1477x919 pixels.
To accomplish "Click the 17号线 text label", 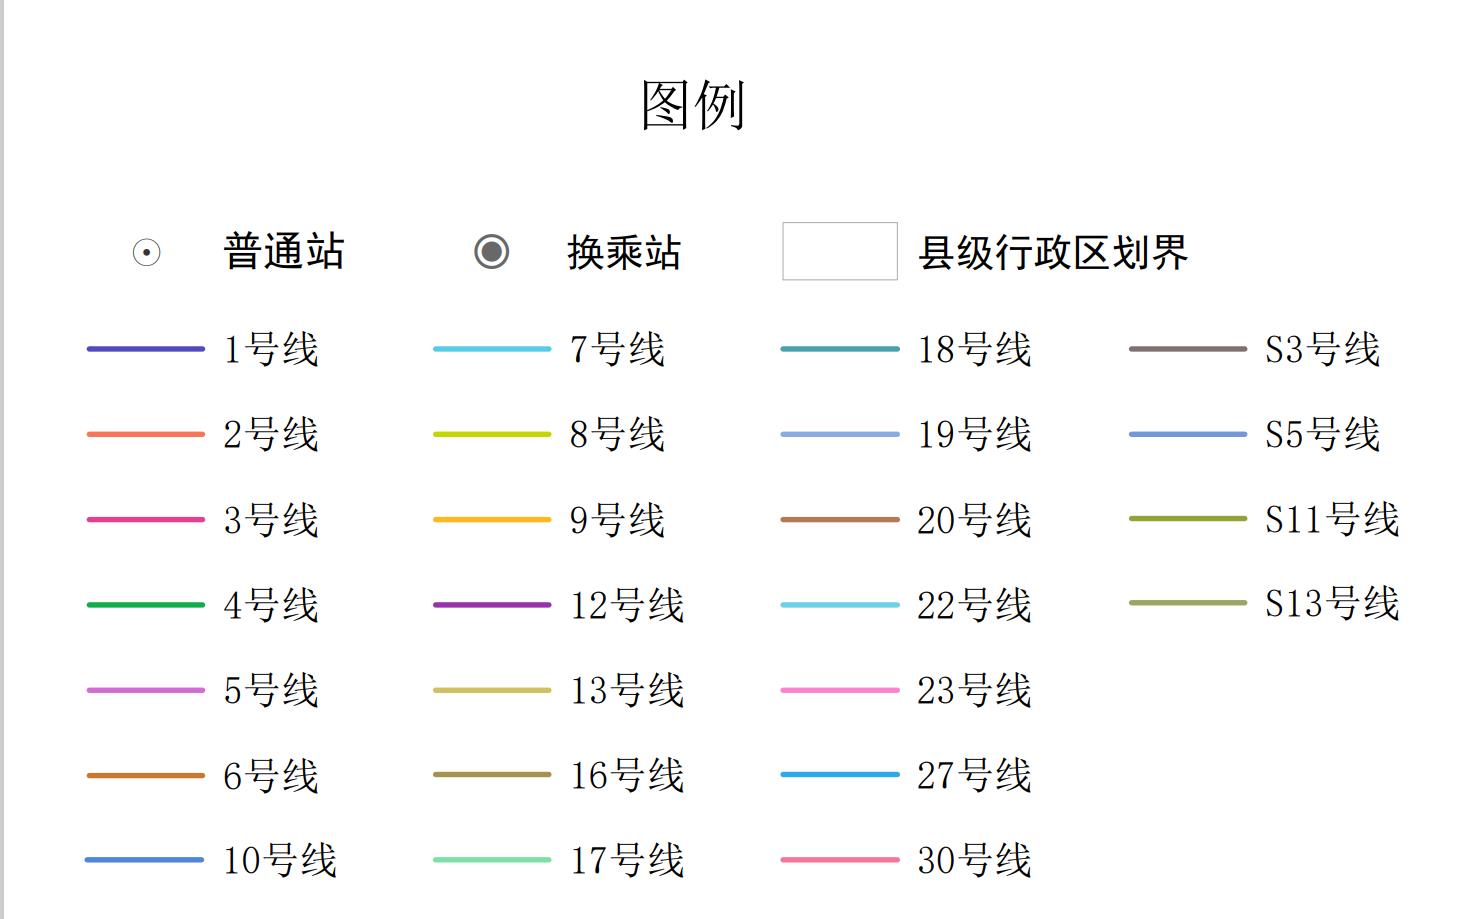I will pos(627,860).
